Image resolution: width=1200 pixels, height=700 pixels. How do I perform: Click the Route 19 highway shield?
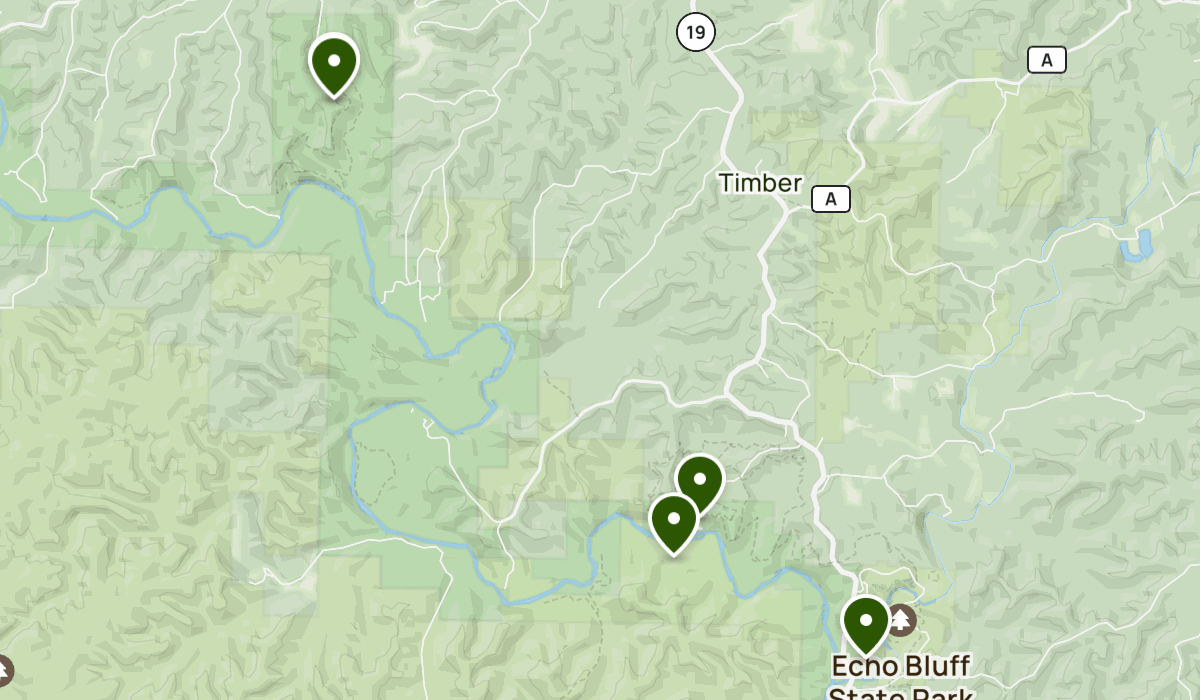tap(695, 32)
